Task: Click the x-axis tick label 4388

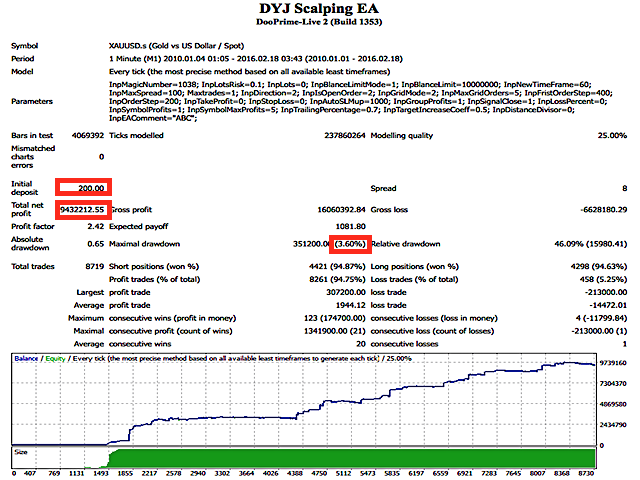Action: click(295, 473)
